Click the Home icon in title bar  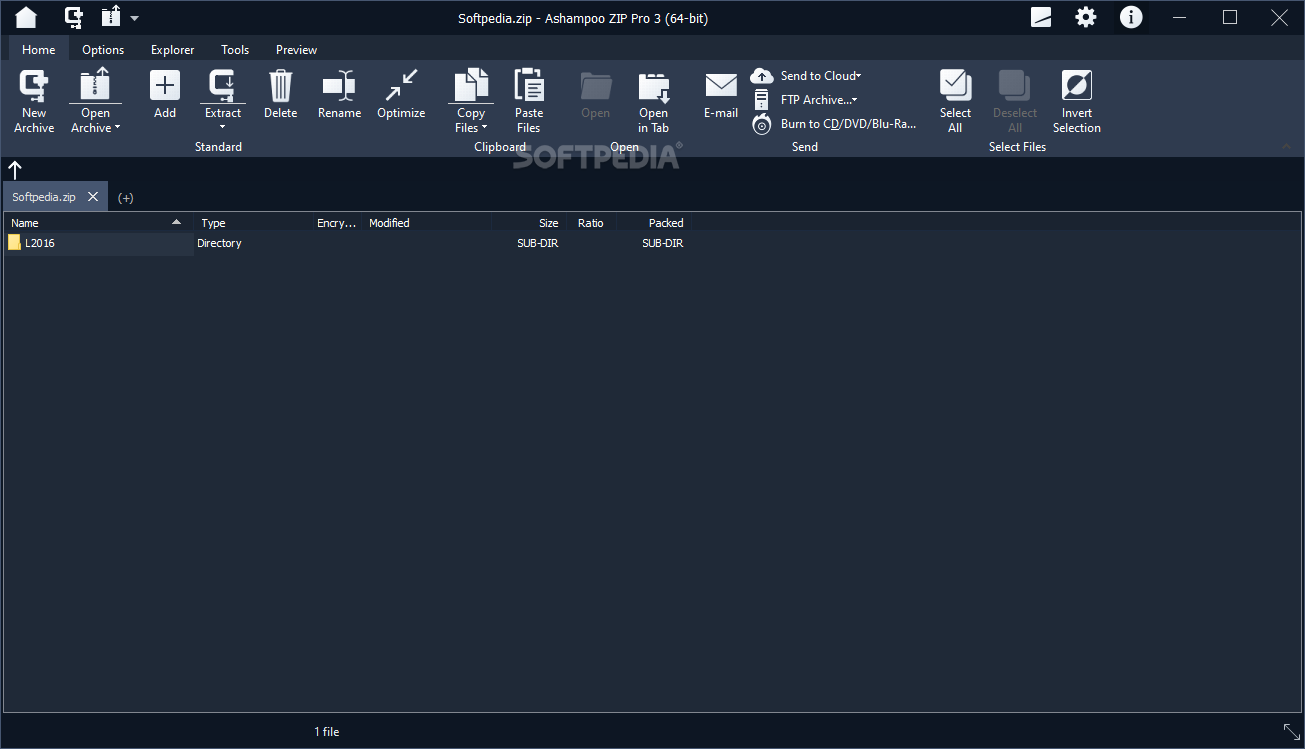pos(26,17)
